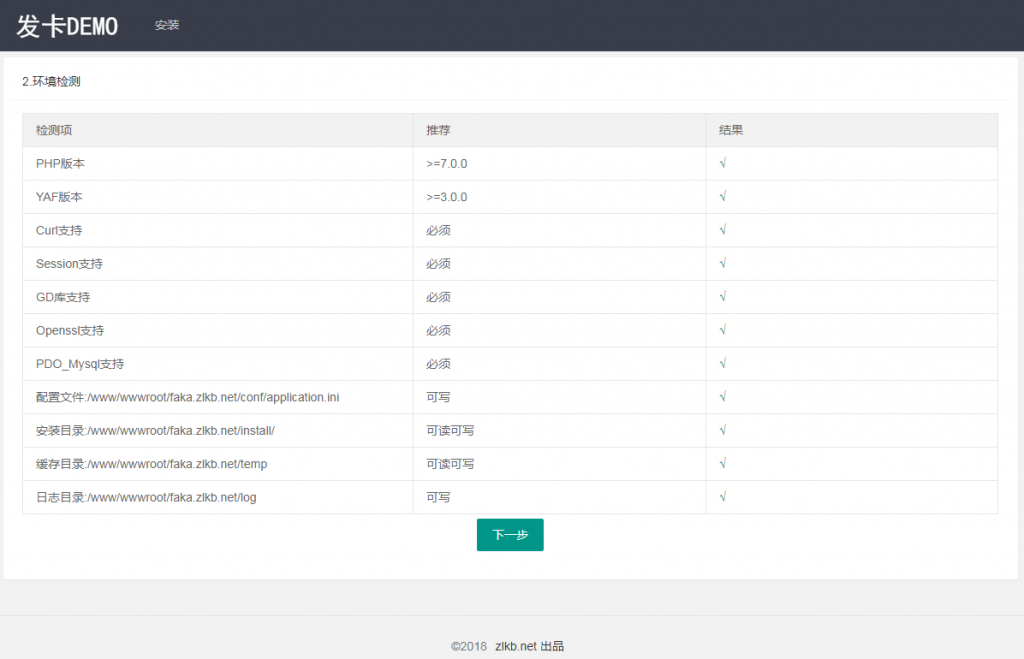Click the >=3.0.0 recommended value
Screen dimensions: 1024x659
[x=447, y=197]
